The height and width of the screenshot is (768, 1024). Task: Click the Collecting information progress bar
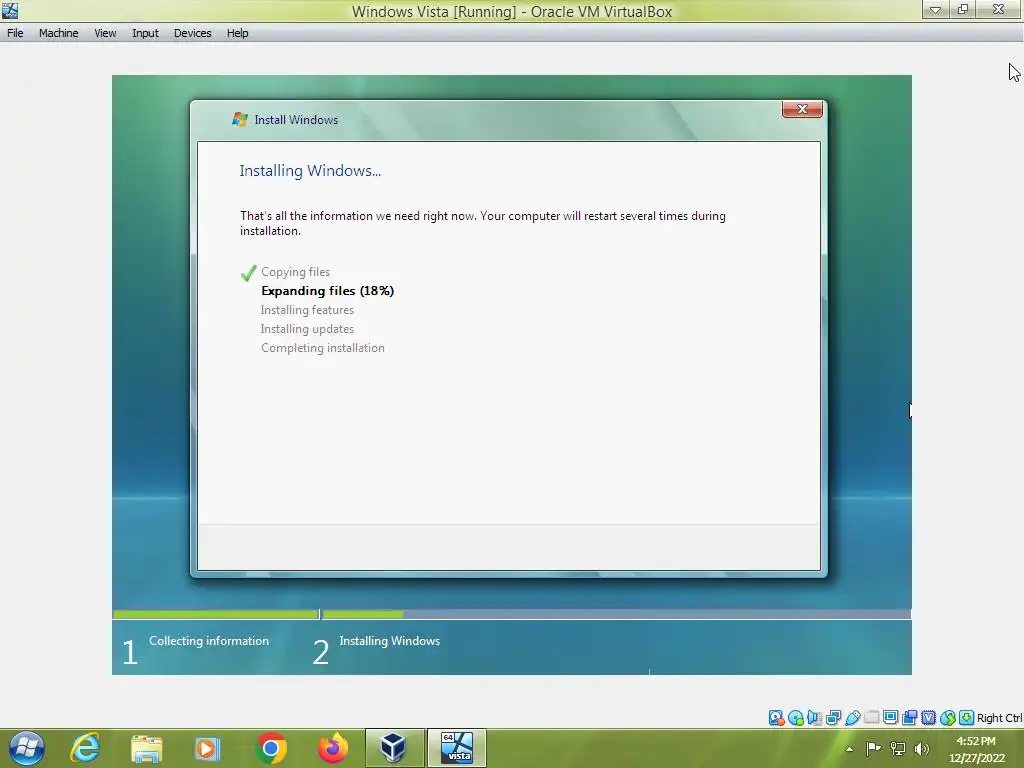pos(216,615)
